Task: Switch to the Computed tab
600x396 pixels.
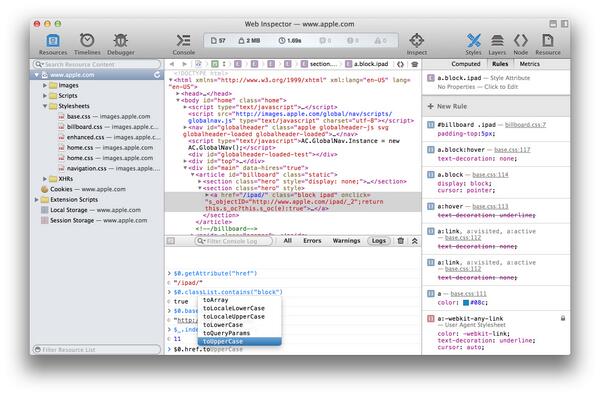Action: pos(465,64)
